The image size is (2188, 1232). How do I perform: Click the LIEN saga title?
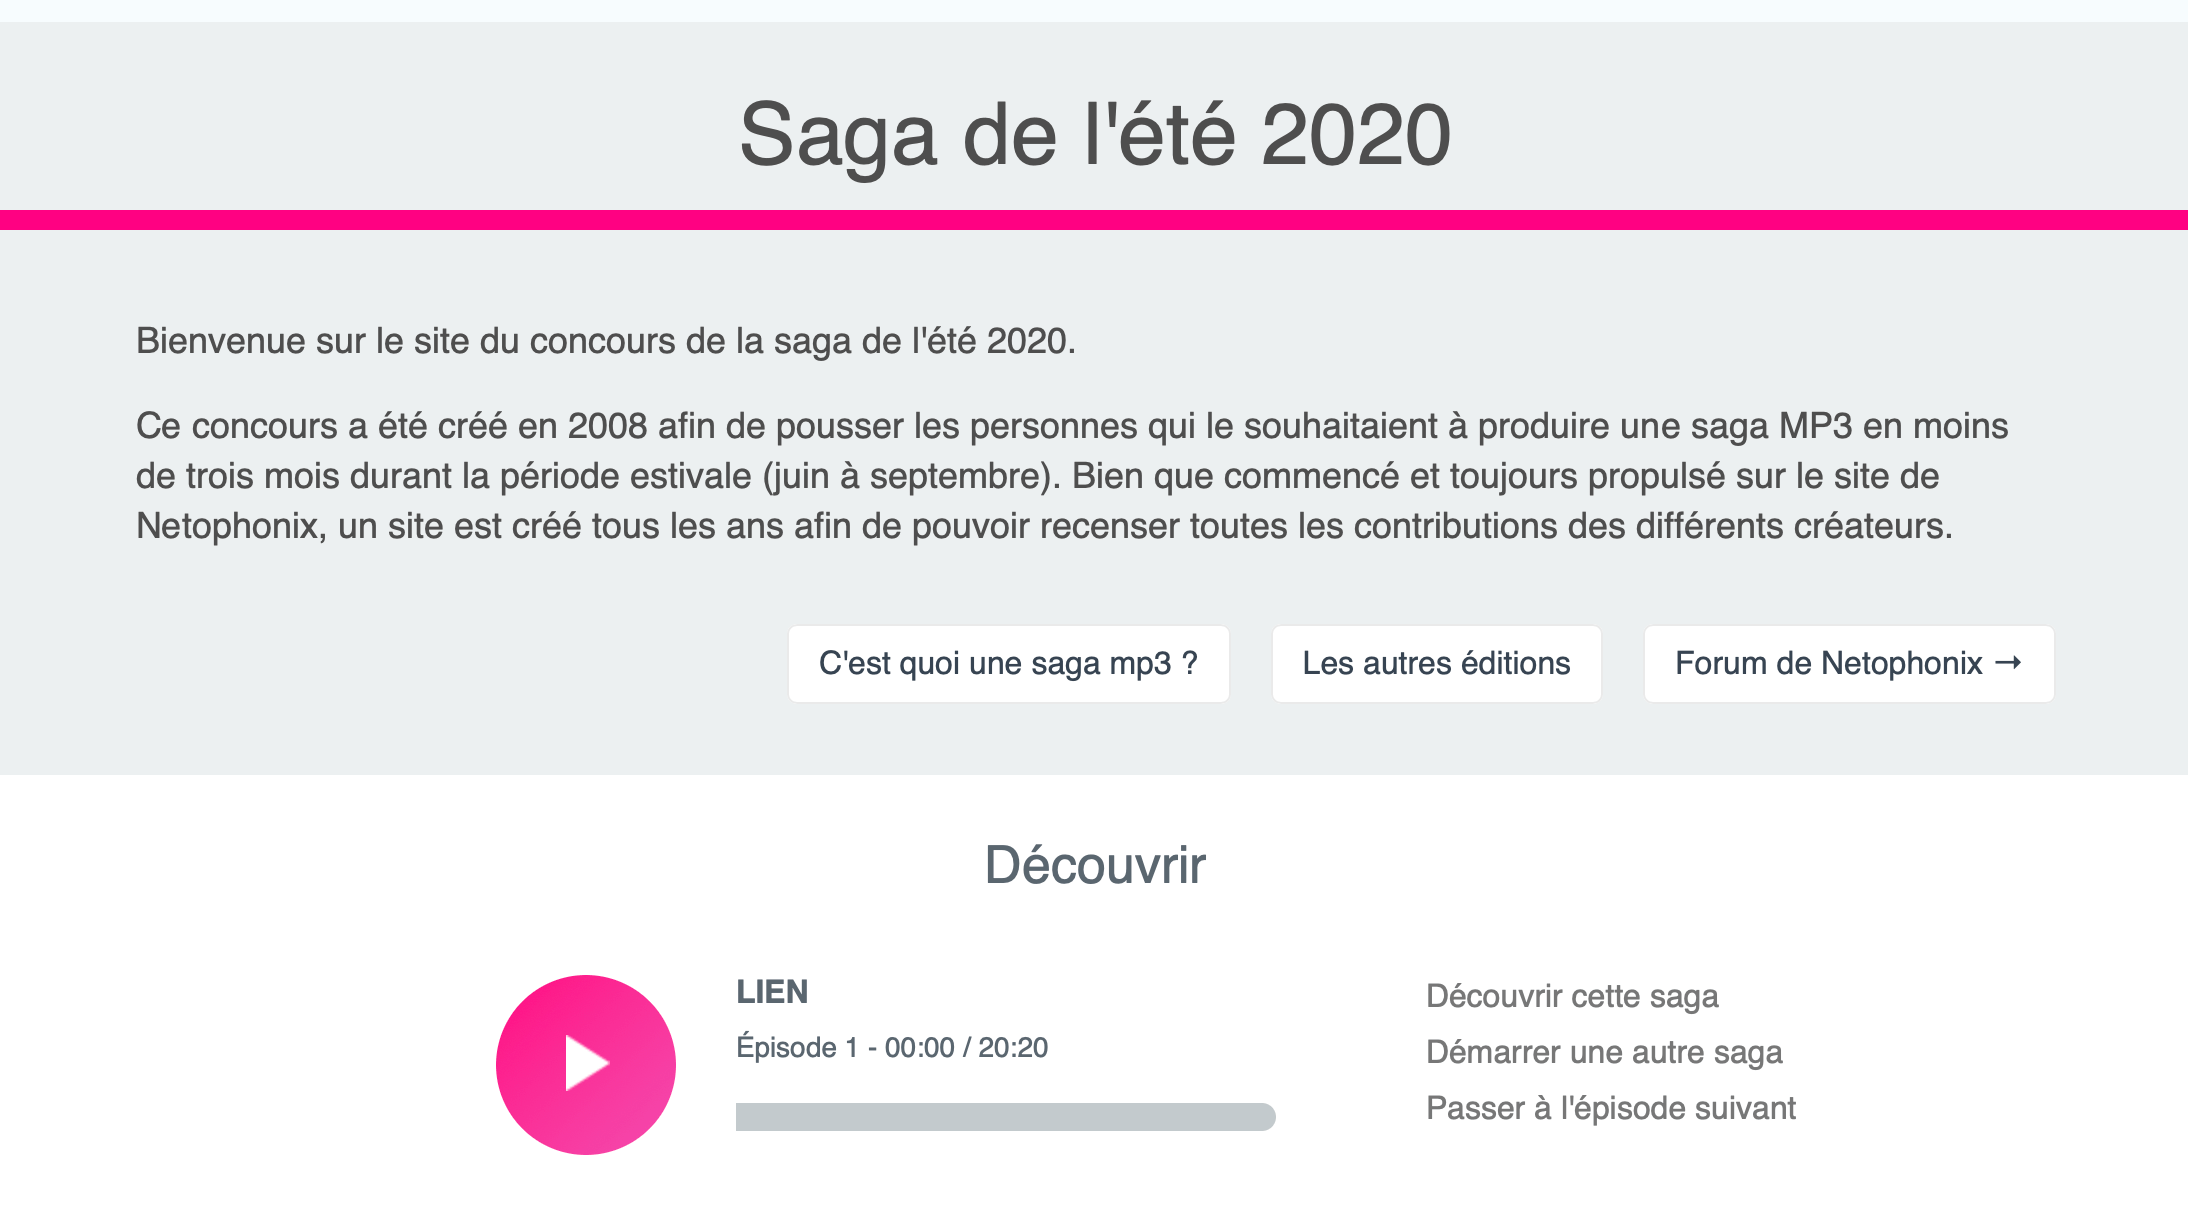(772, 992)
